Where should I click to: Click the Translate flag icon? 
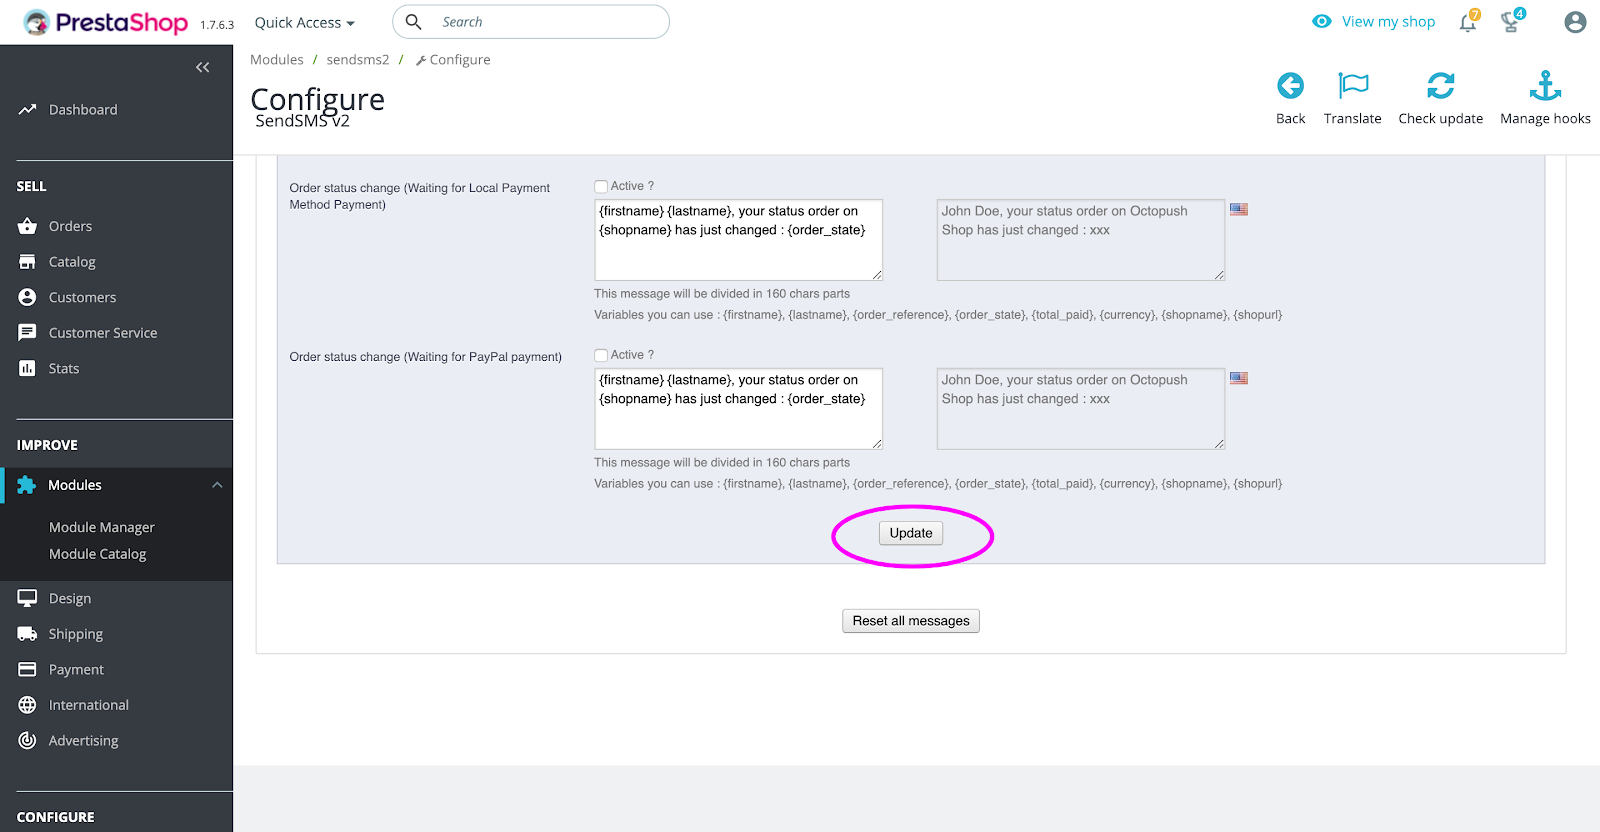point(1353,86)
